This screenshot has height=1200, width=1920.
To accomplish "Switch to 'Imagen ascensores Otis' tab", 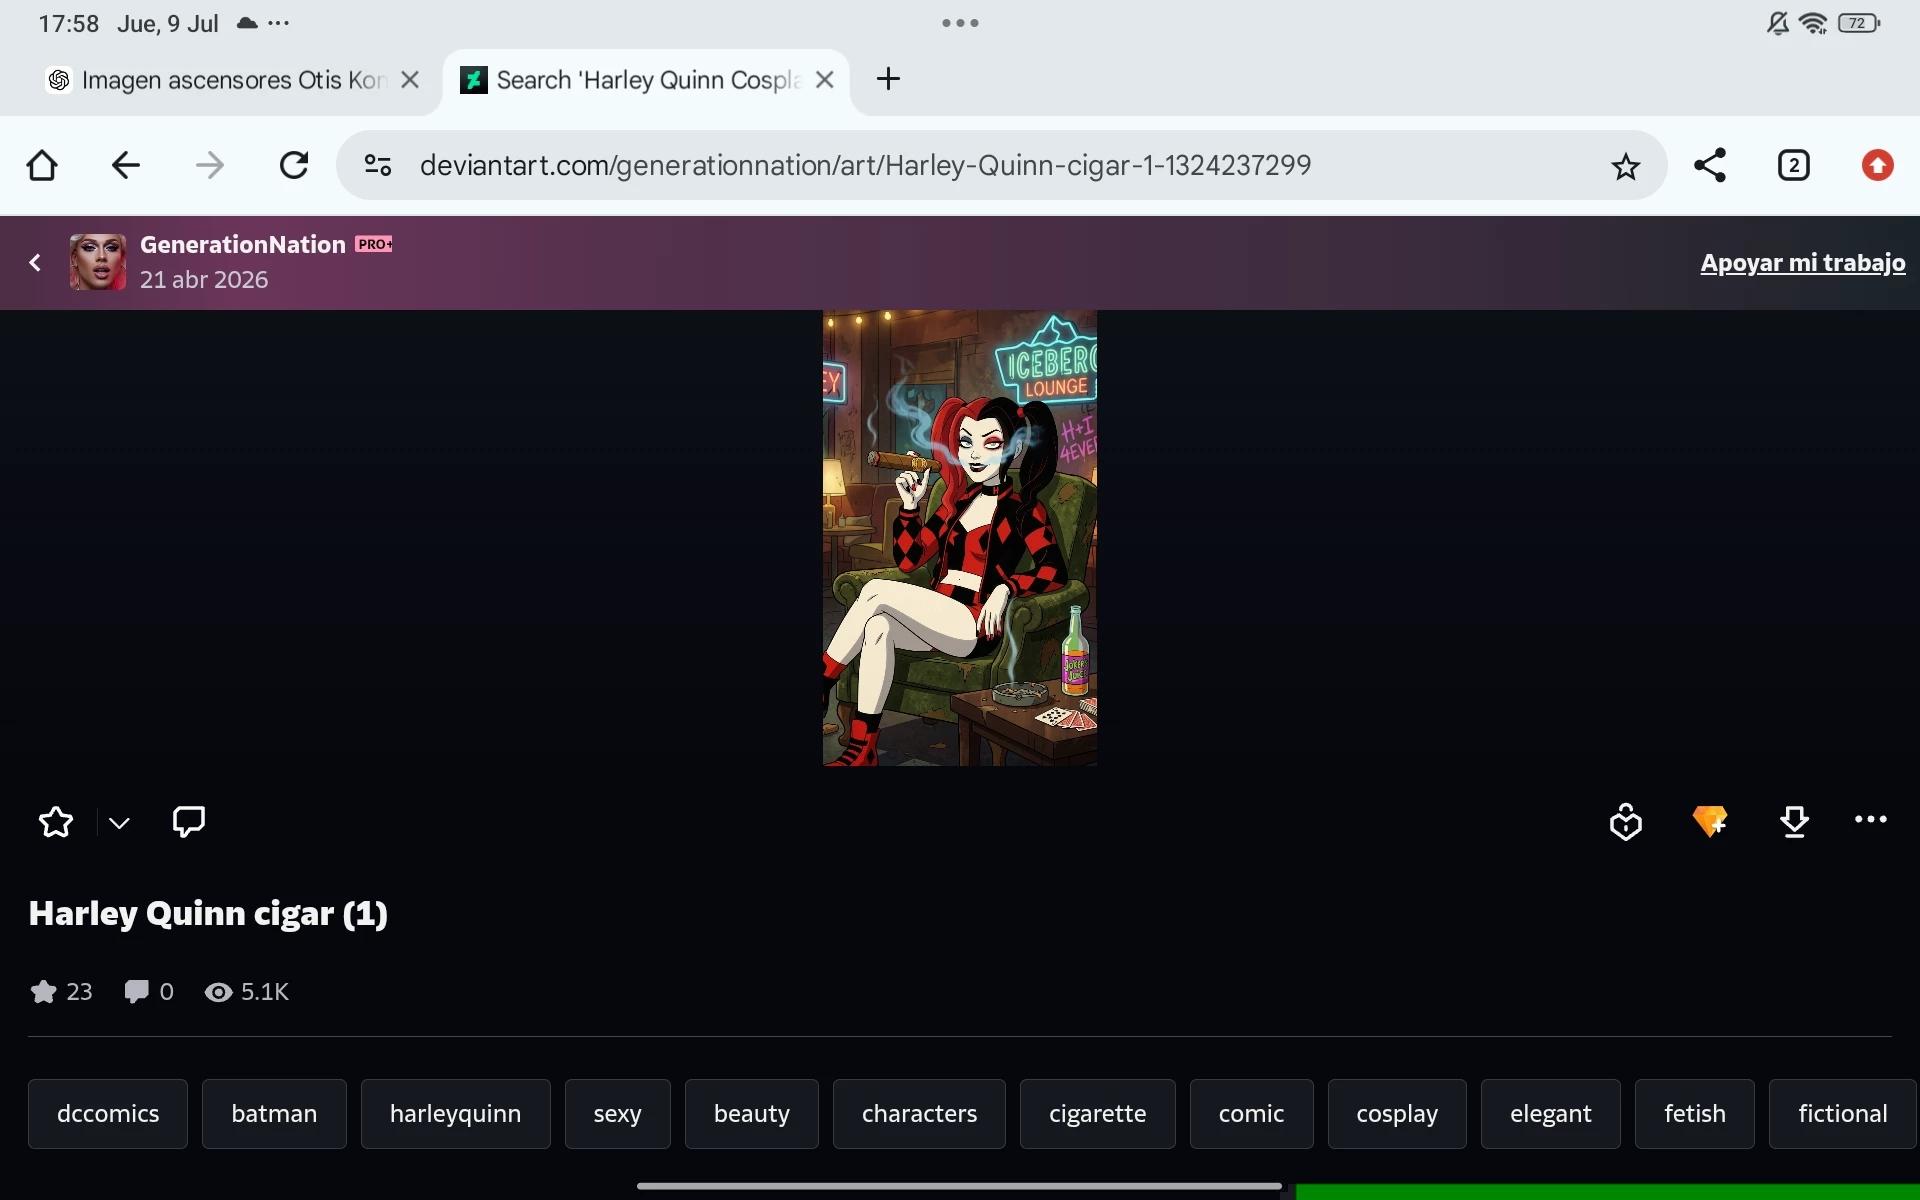I will [222, 80].
